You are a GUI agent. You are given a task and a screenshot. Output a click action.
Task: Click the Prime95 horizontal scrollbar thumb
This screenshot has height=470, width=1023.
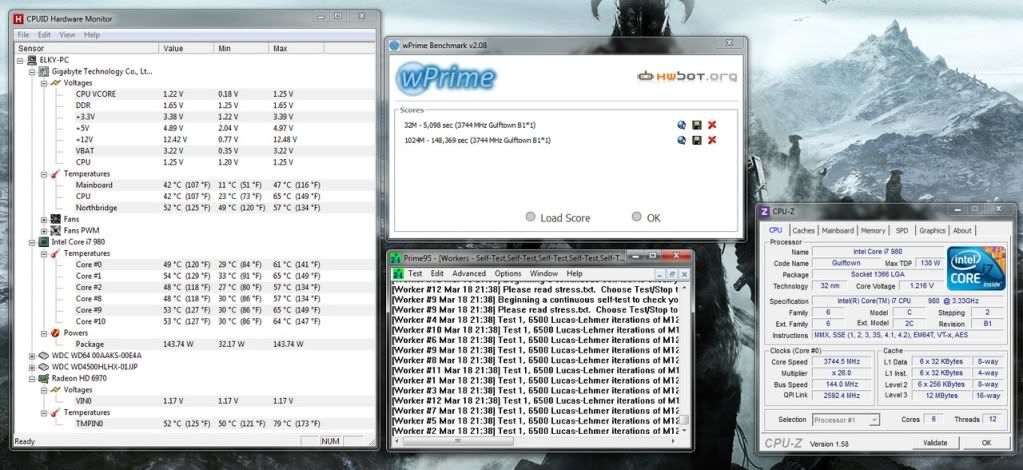click(457, 441)
